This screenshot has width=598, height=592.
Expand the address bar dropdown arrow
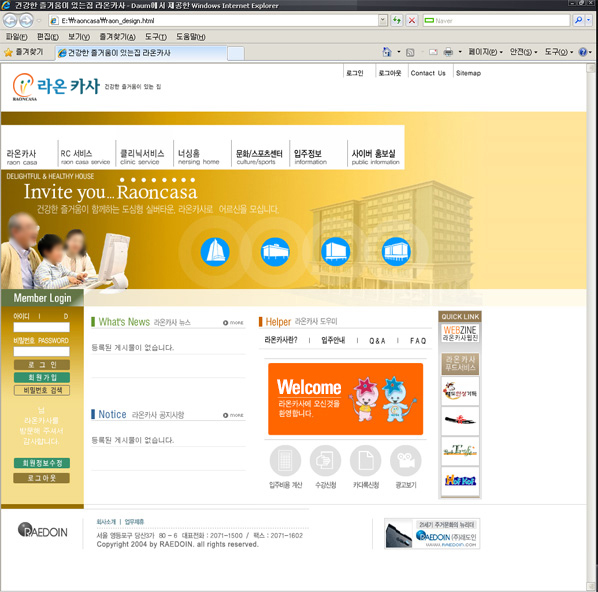tap(383, 20)
